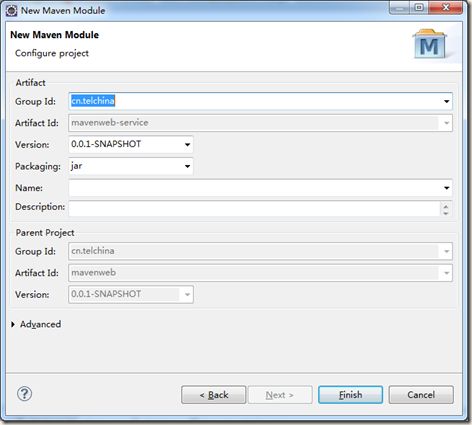Minimize the New Maven Module window
Screen dimensions: 472x425
click(399, 8)
